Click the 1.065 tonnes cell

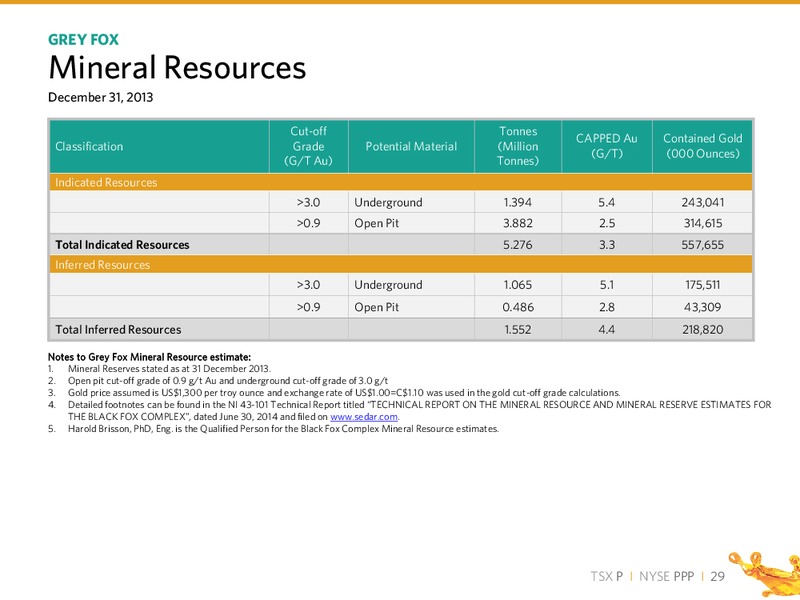(x=517, y=285)
